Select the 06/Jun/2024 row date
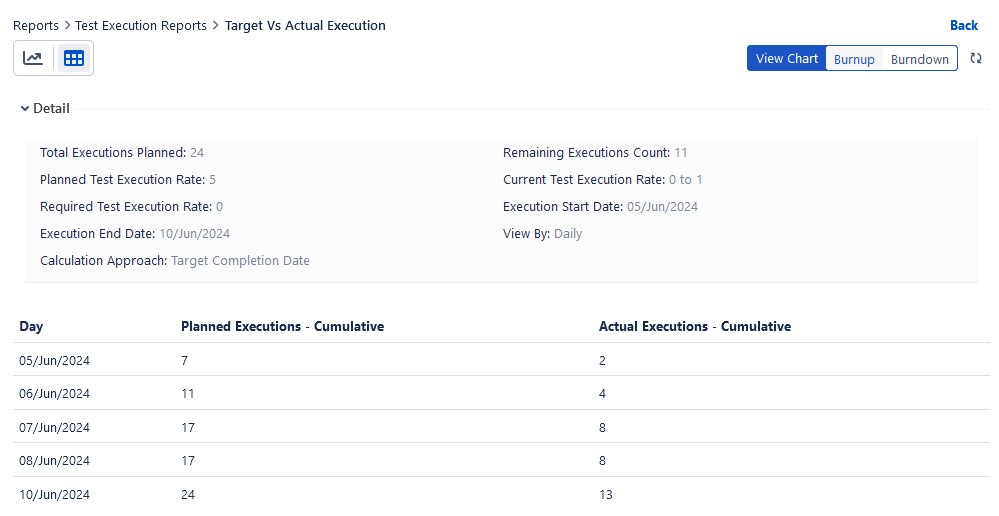This screenshot has height=516, width=999. [x=54, y=394]
